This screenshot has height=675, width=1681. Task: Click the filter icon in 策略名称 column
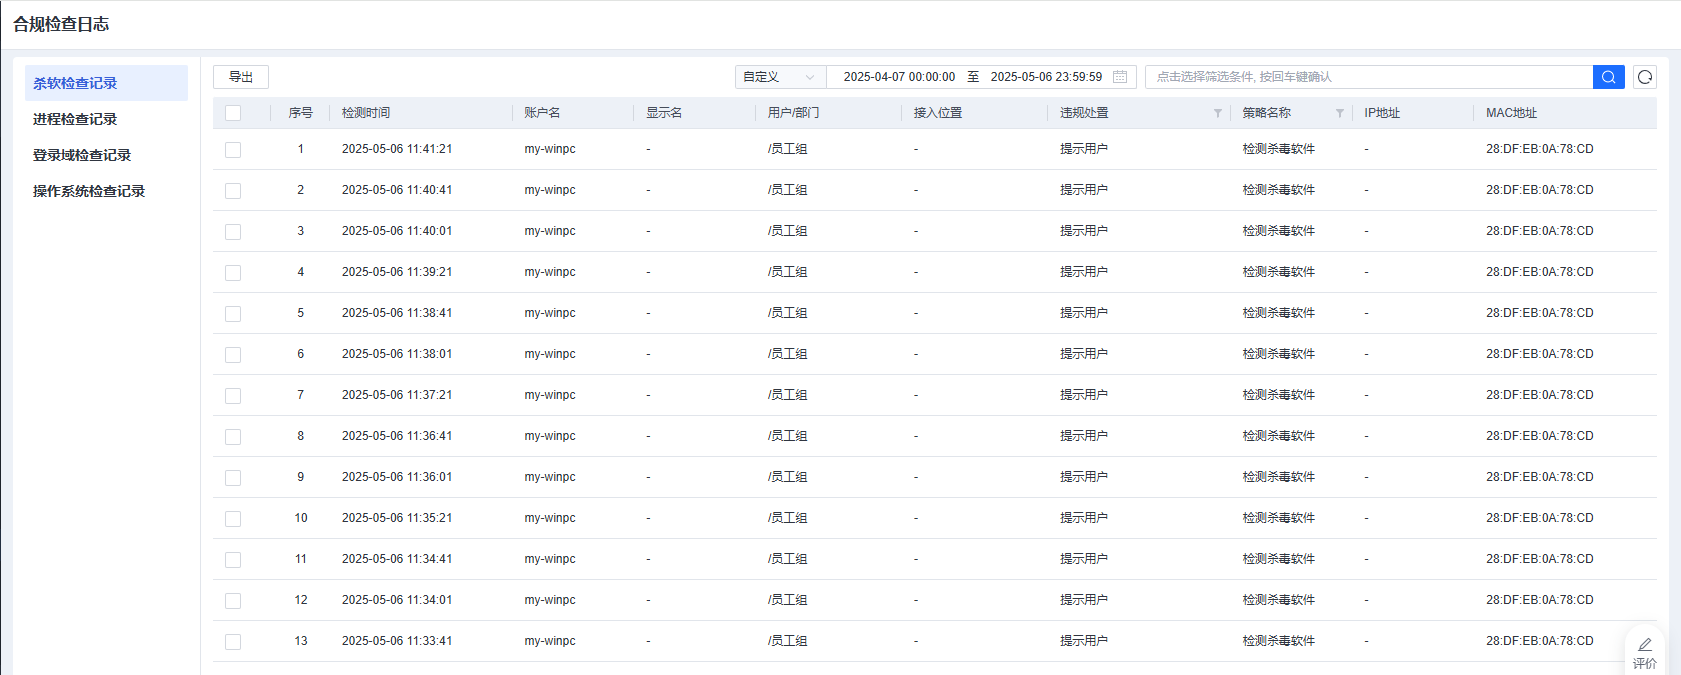coord(1339,113)
